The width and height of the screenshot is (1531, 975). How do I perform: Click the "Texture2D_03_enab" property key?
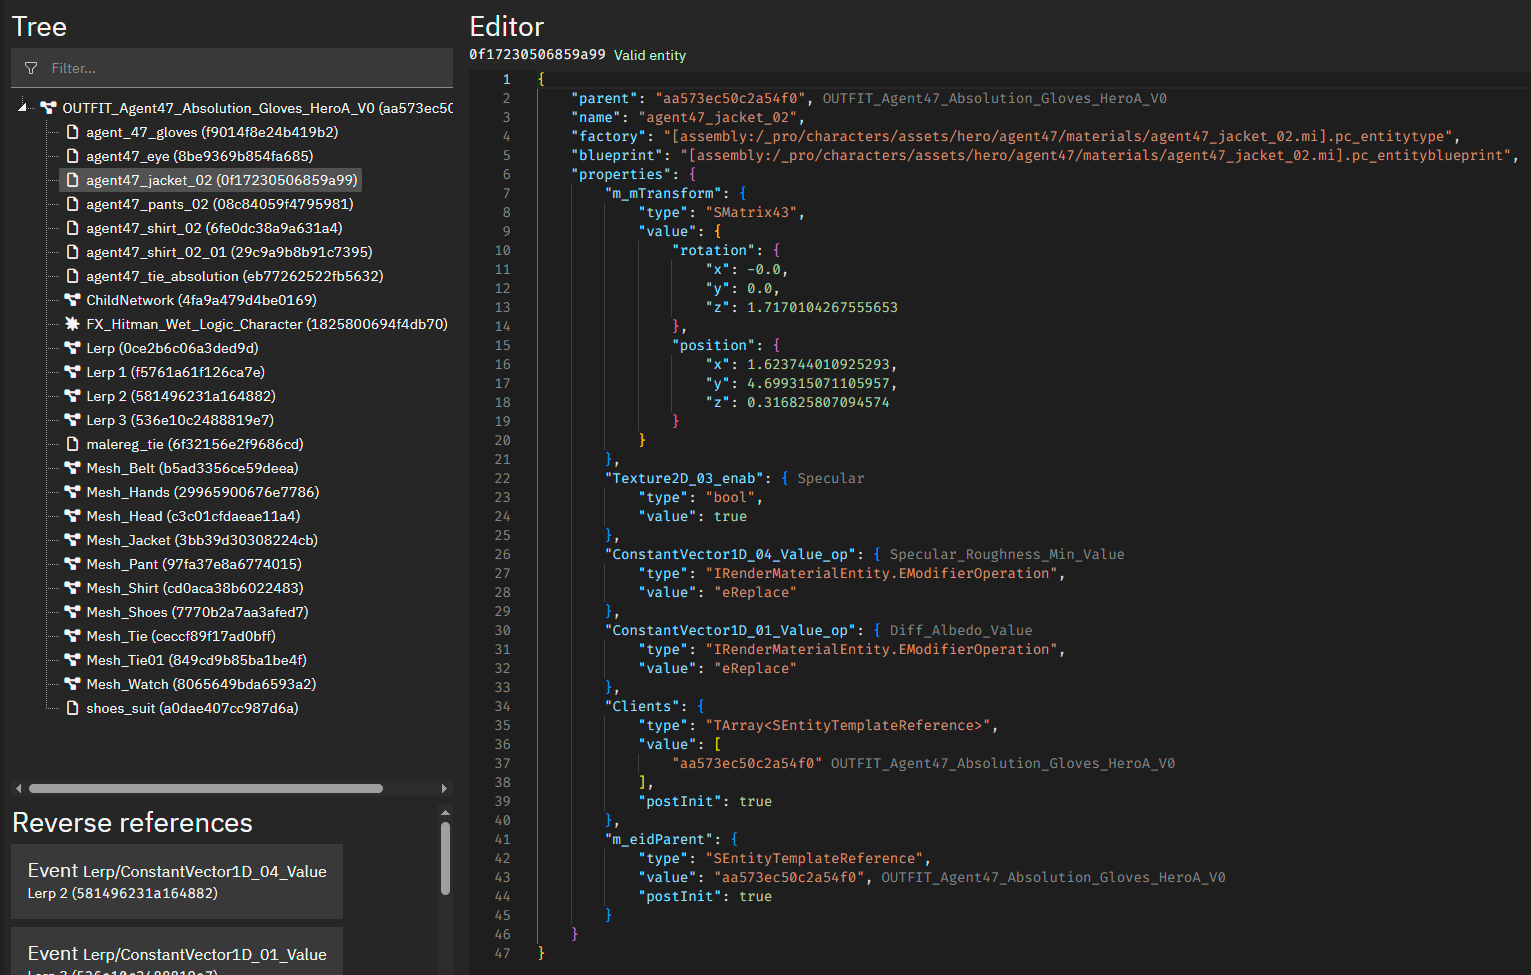[684, 478]
